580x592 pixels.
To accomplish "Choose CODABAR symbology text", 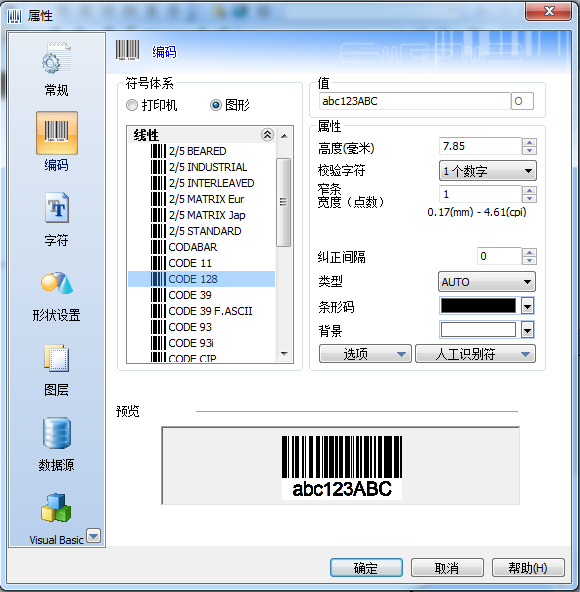I will [193, 247].
